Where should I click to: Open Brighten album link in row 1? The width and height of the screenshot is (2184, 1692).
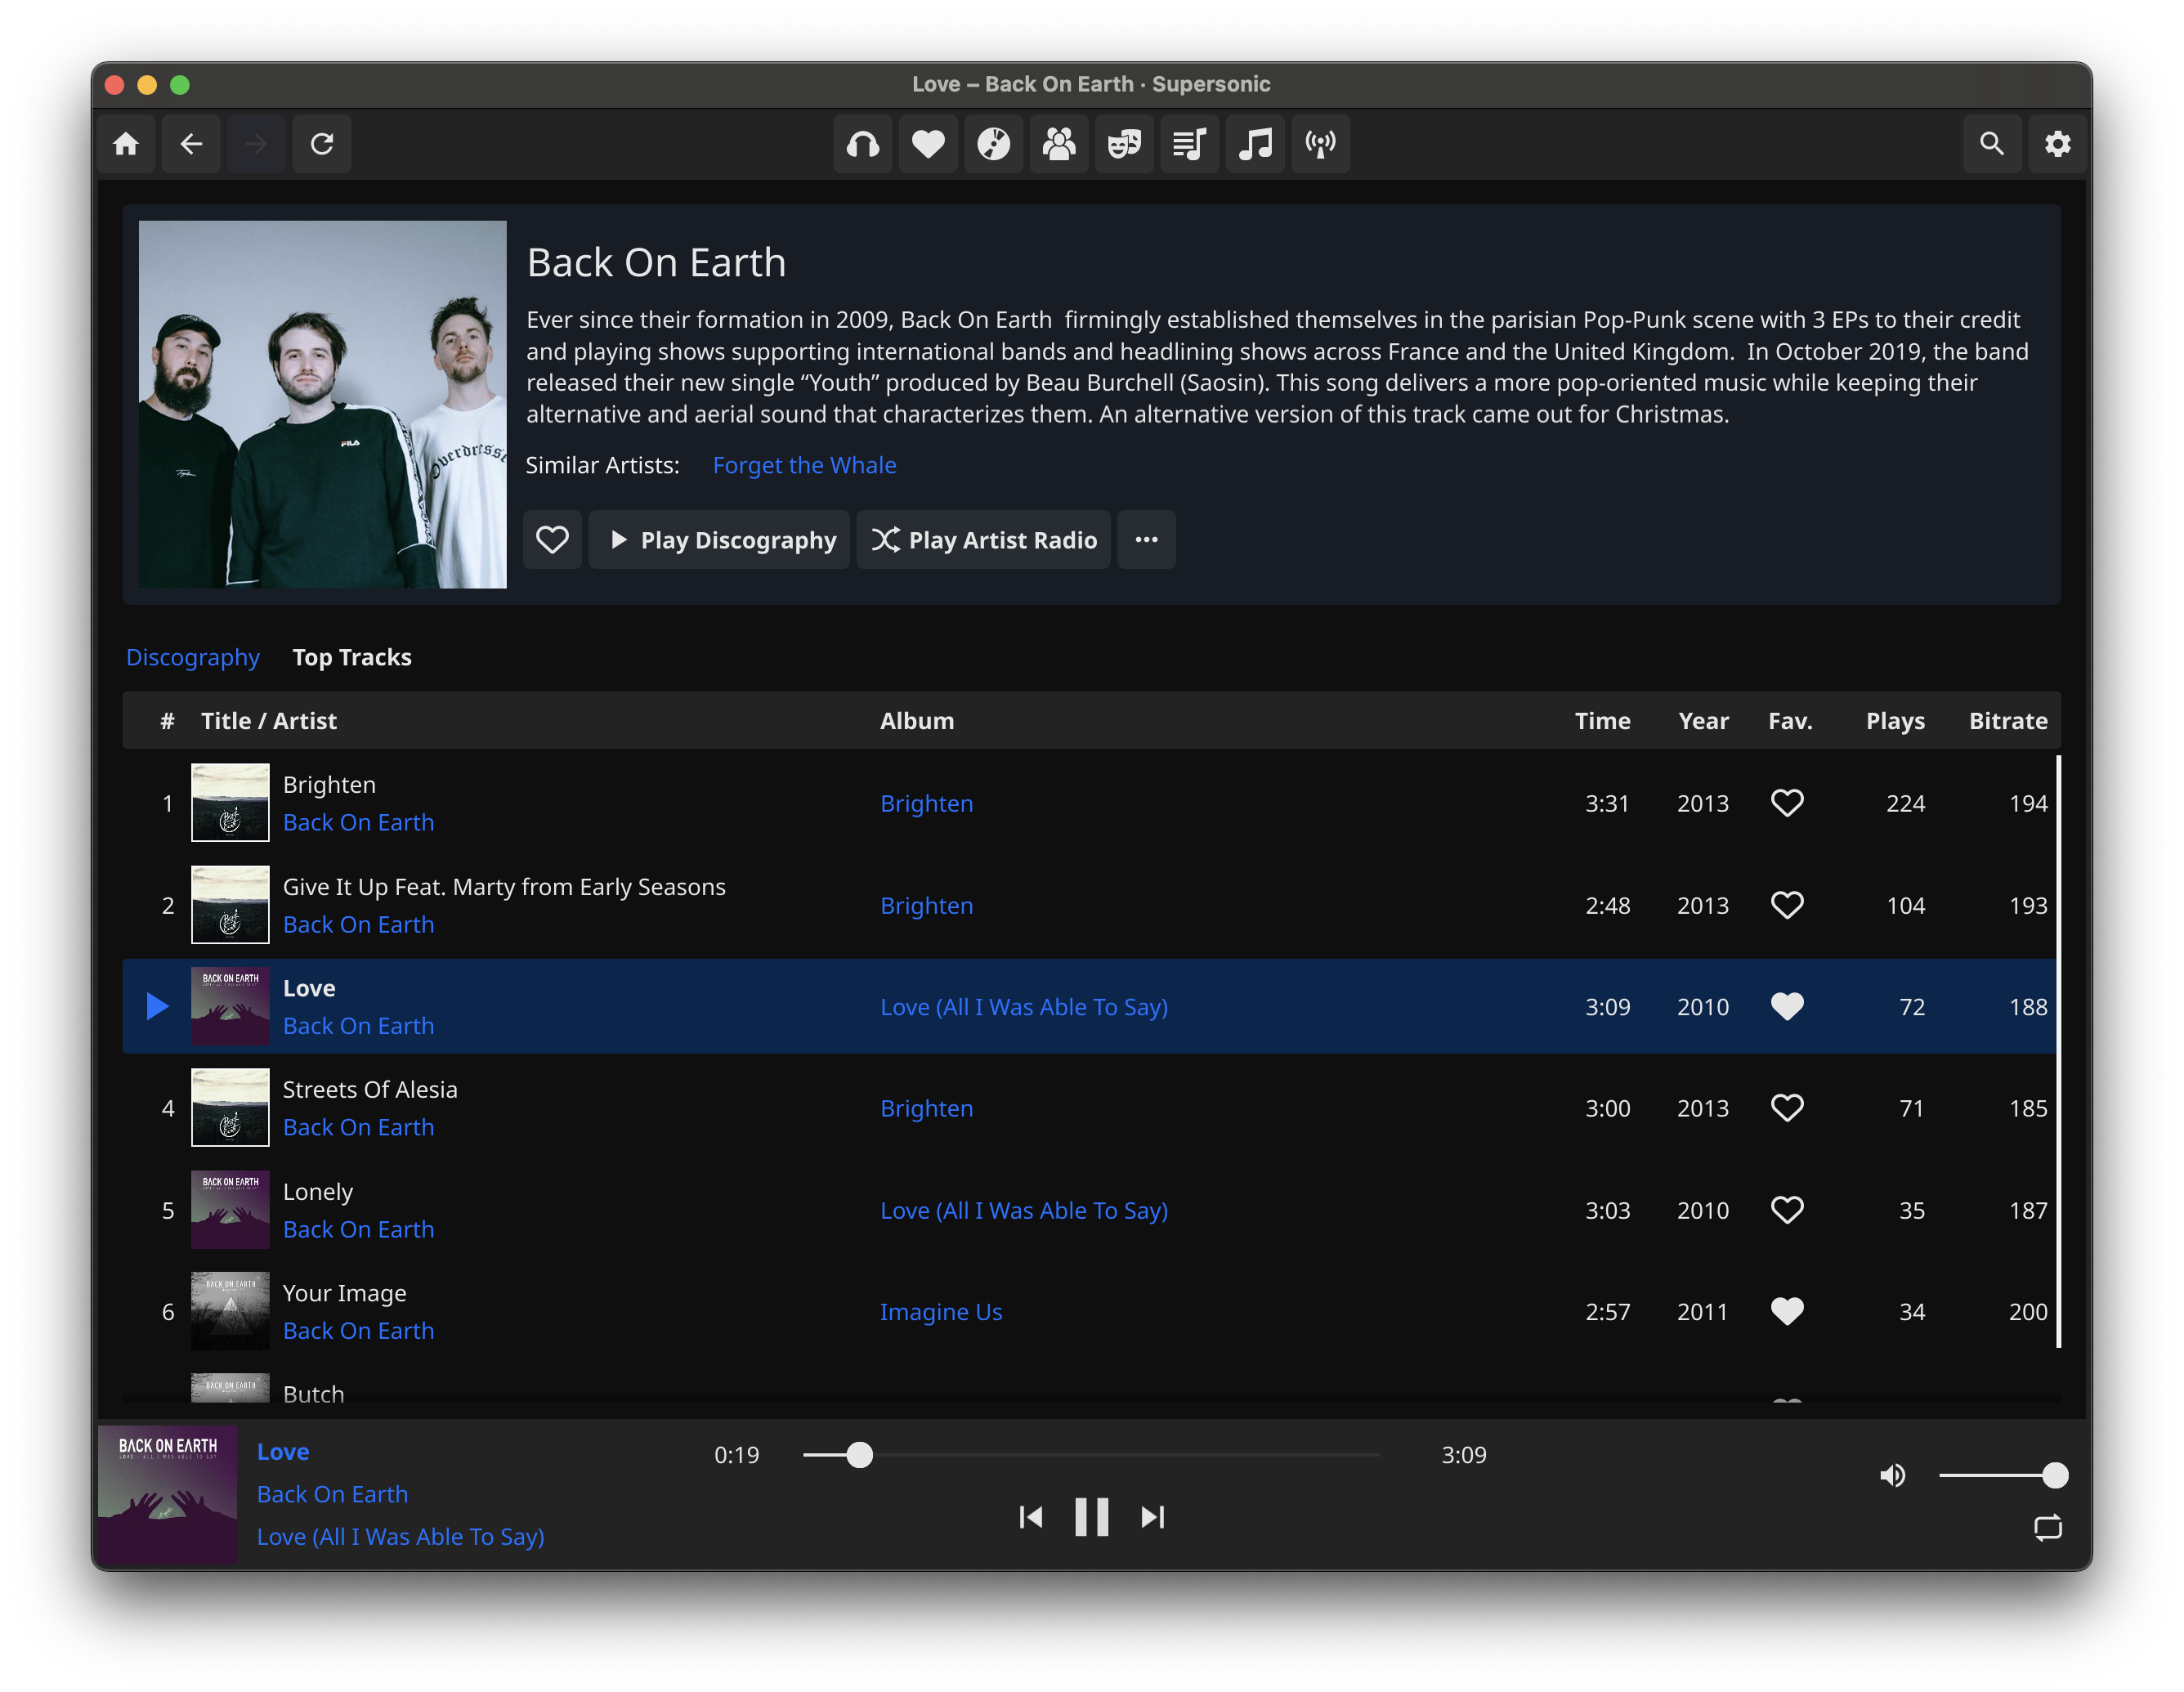(x=926, y=803)
